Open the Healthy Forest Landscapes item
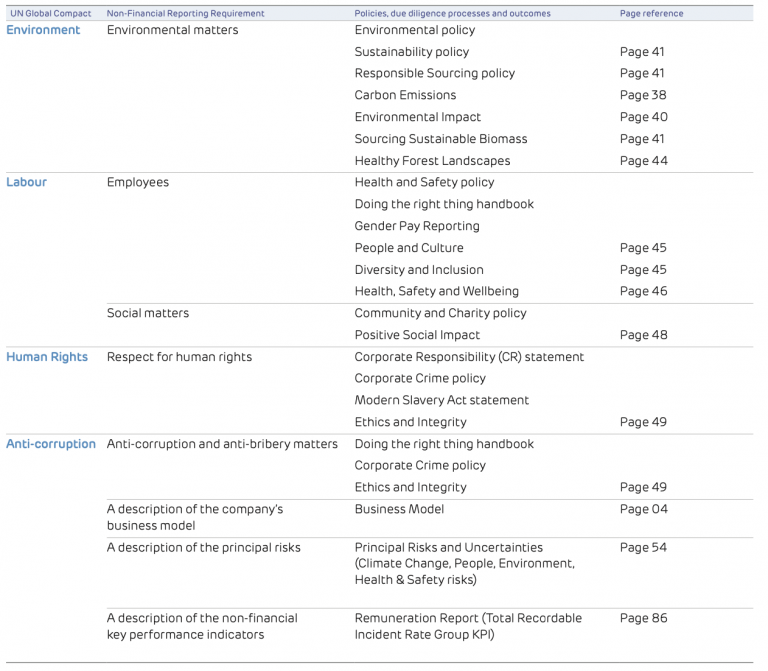768x671 pixels. click(432, 161)
